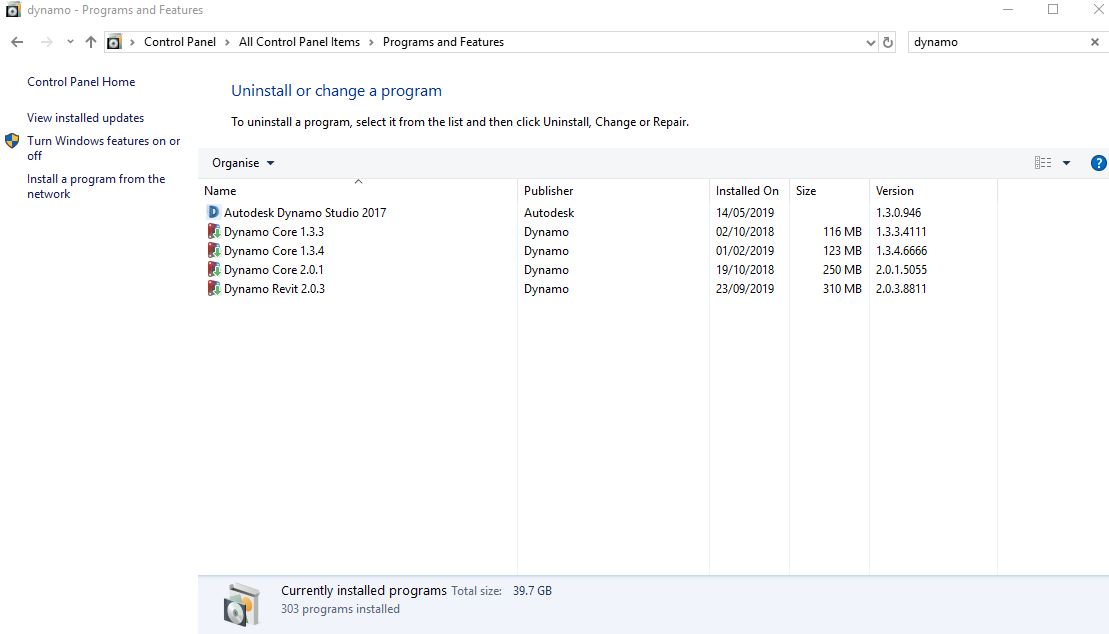Click the Back navigation arrow
The height and width of the screenshot is (634, 1109).
(x=17, y=42)
